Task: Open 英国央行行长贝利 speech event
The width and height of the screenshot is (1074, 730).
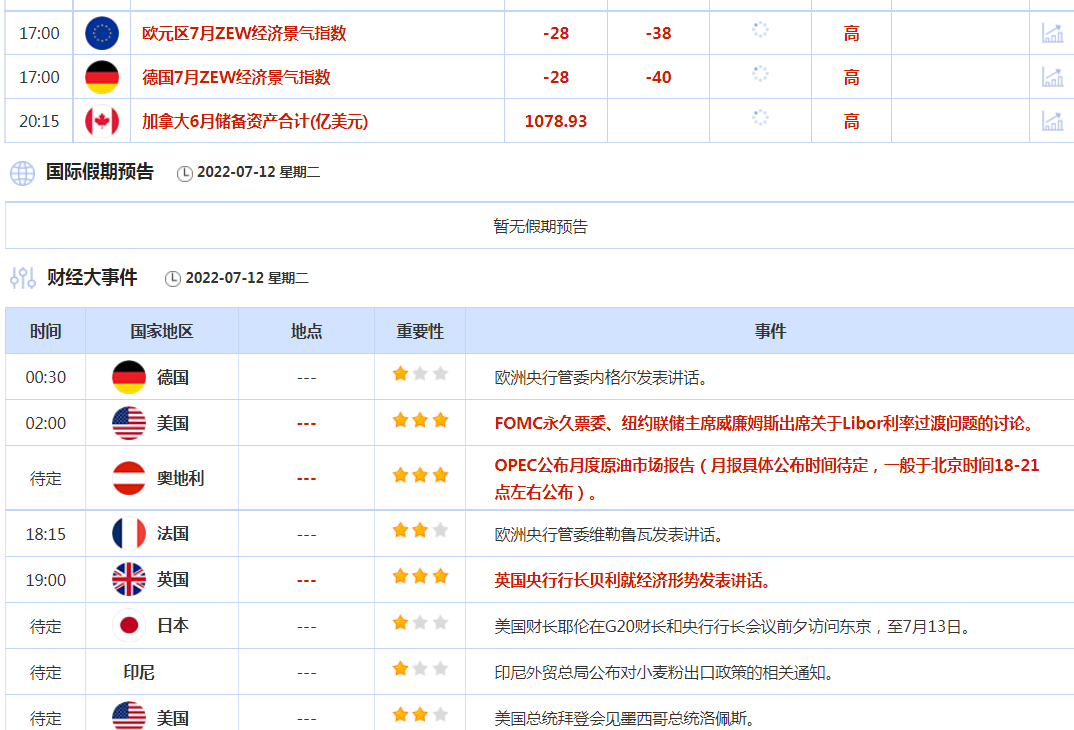Action: [632, 580]
